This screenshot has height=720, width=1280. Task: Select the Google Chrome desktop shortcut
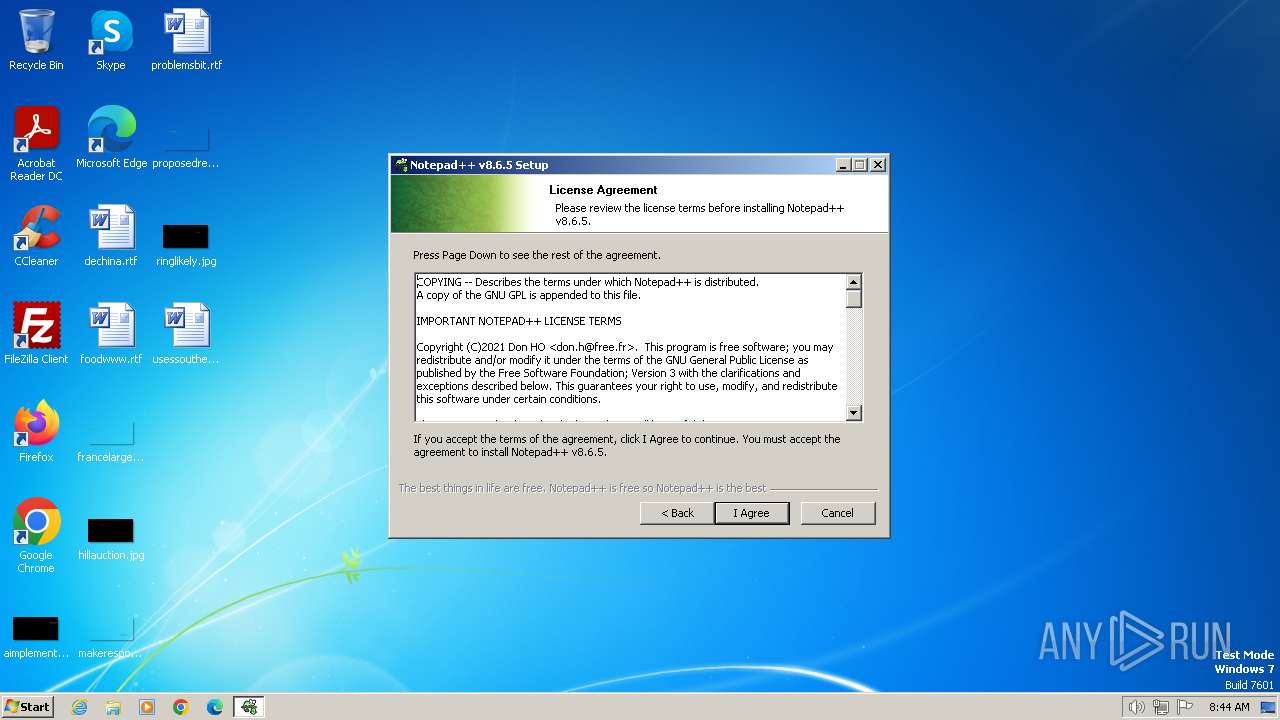click(x=36, y=536)
